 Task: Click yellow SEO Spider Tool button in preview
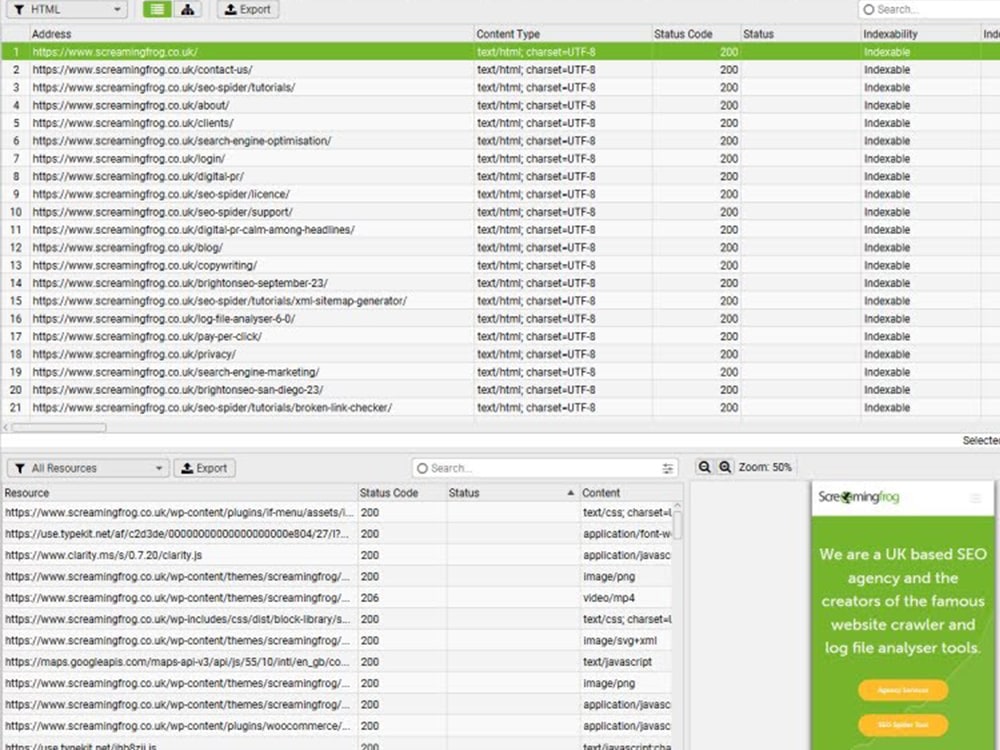[x=902, y=724]
